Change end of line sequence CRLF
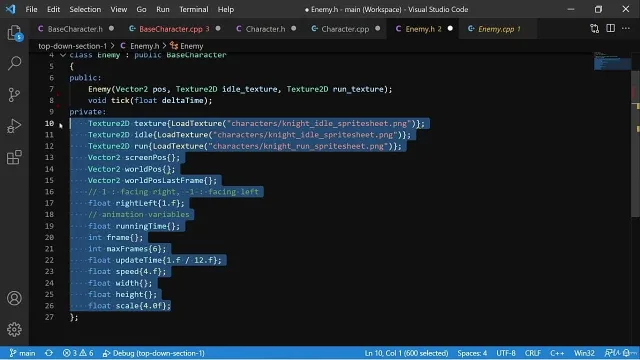 [x=533, y=353]
